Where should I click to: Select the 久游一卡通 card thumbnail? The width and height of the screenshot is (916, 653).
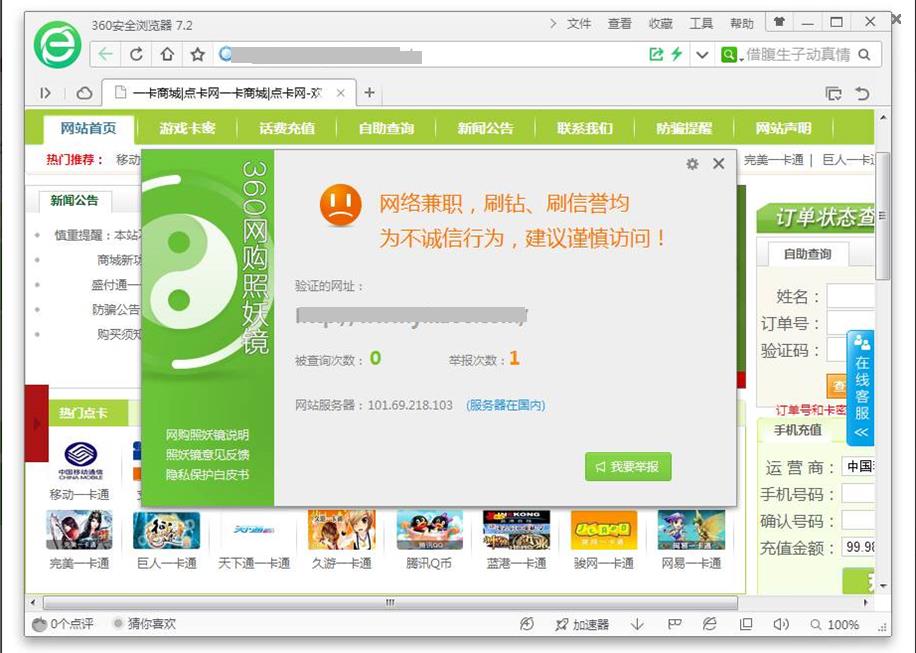342,530
